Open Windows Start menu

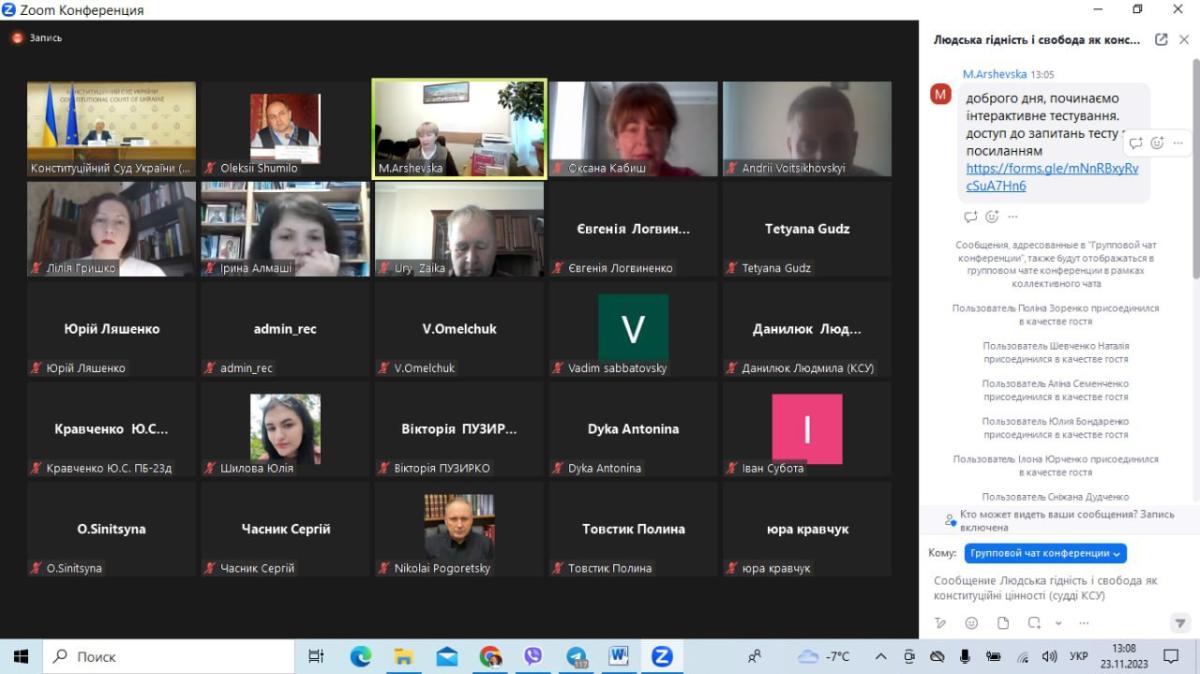click(x=21, y=656)
